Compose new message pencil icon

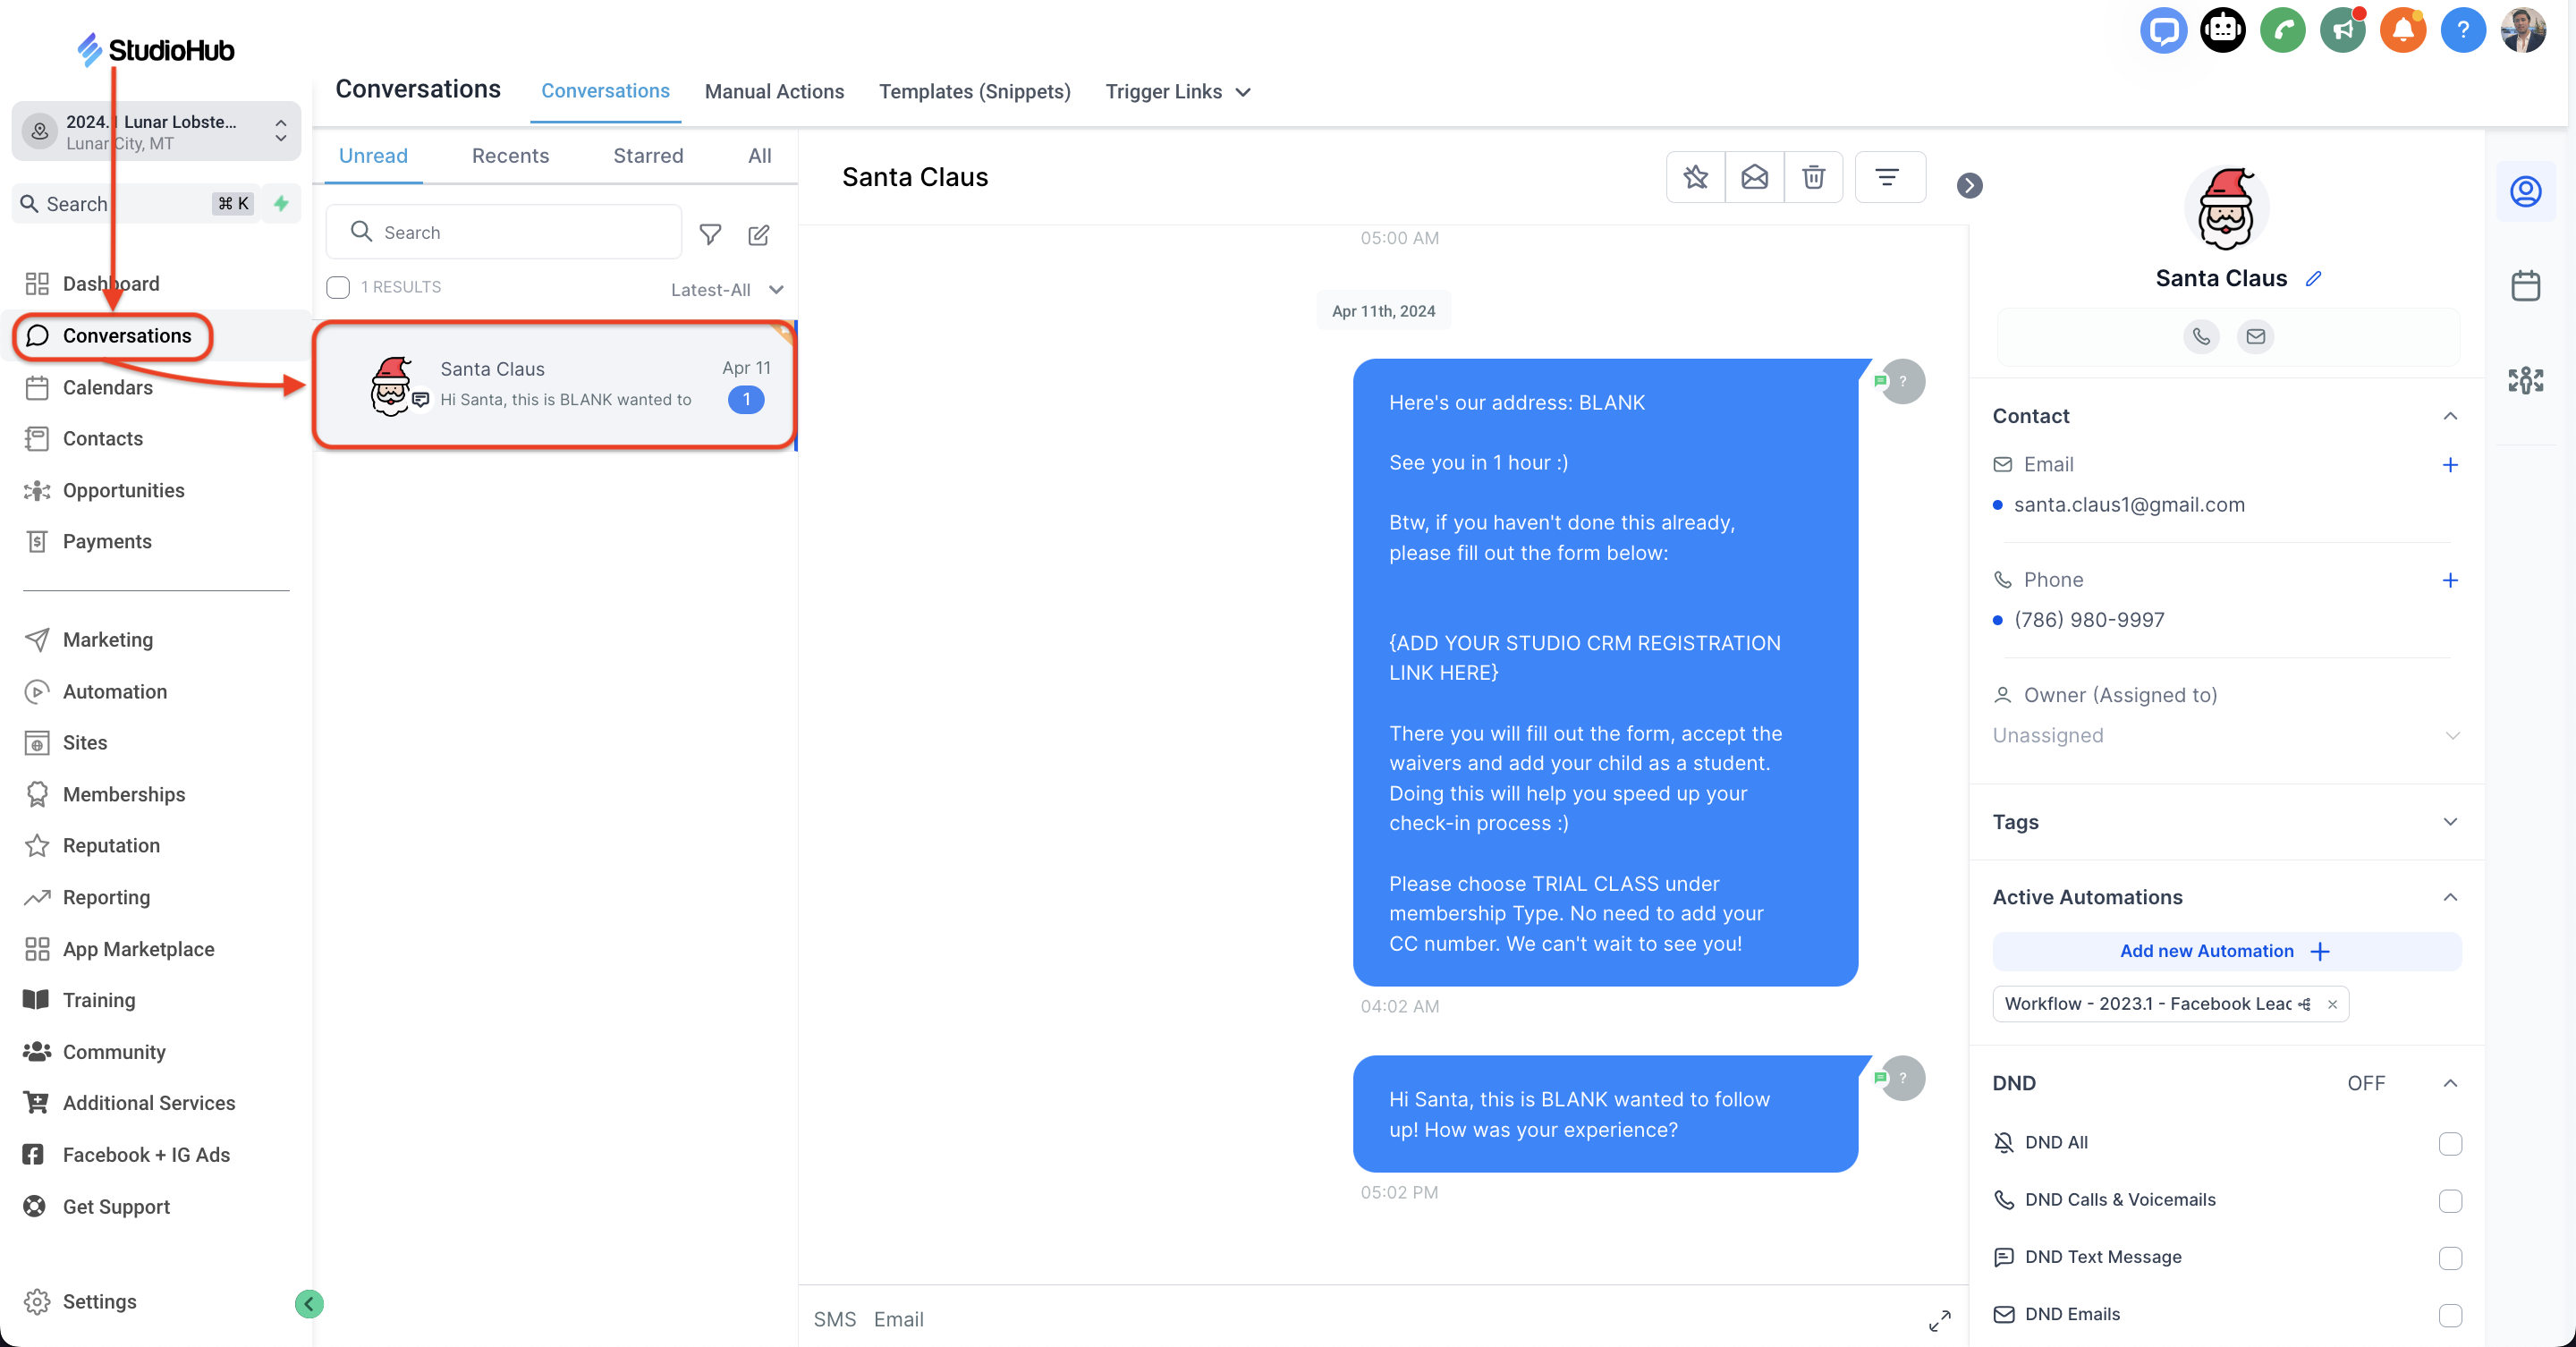coord(759,234)
